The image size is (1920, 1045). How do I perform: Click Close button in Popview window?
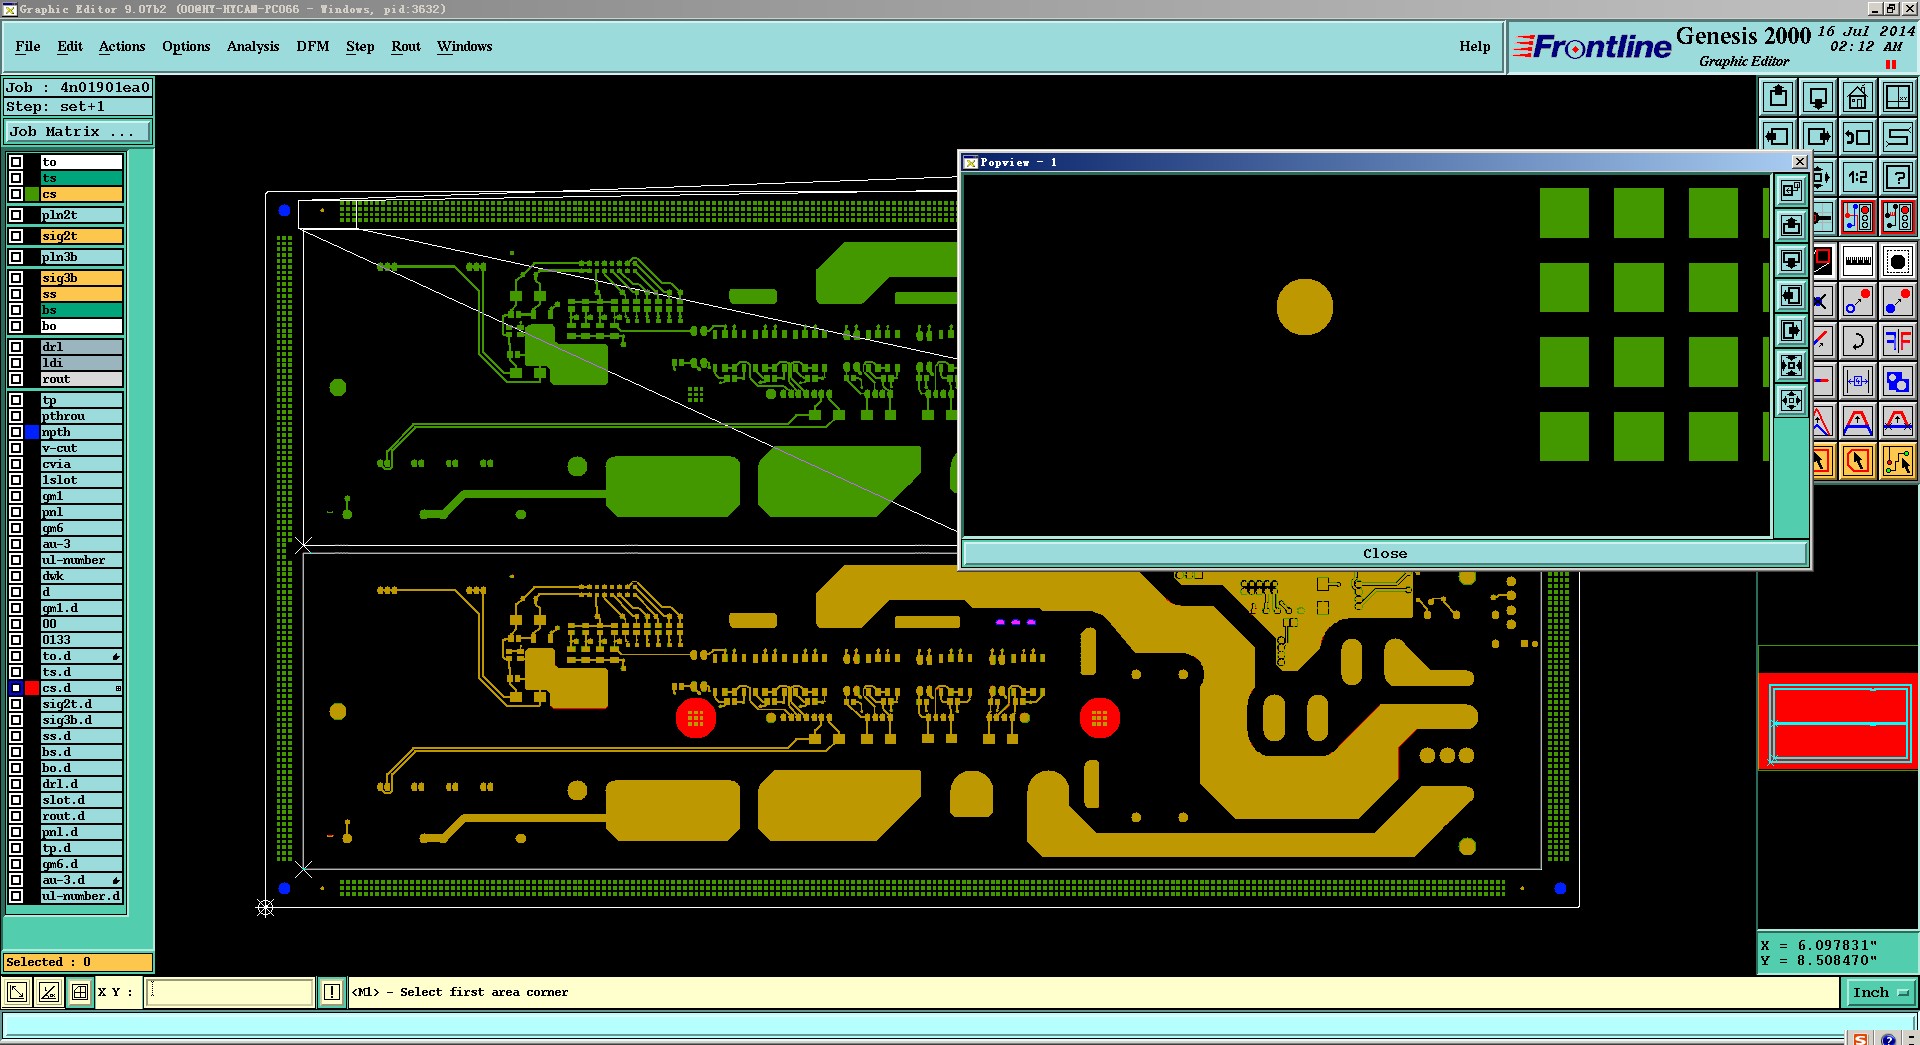[x=1385, y=553]
